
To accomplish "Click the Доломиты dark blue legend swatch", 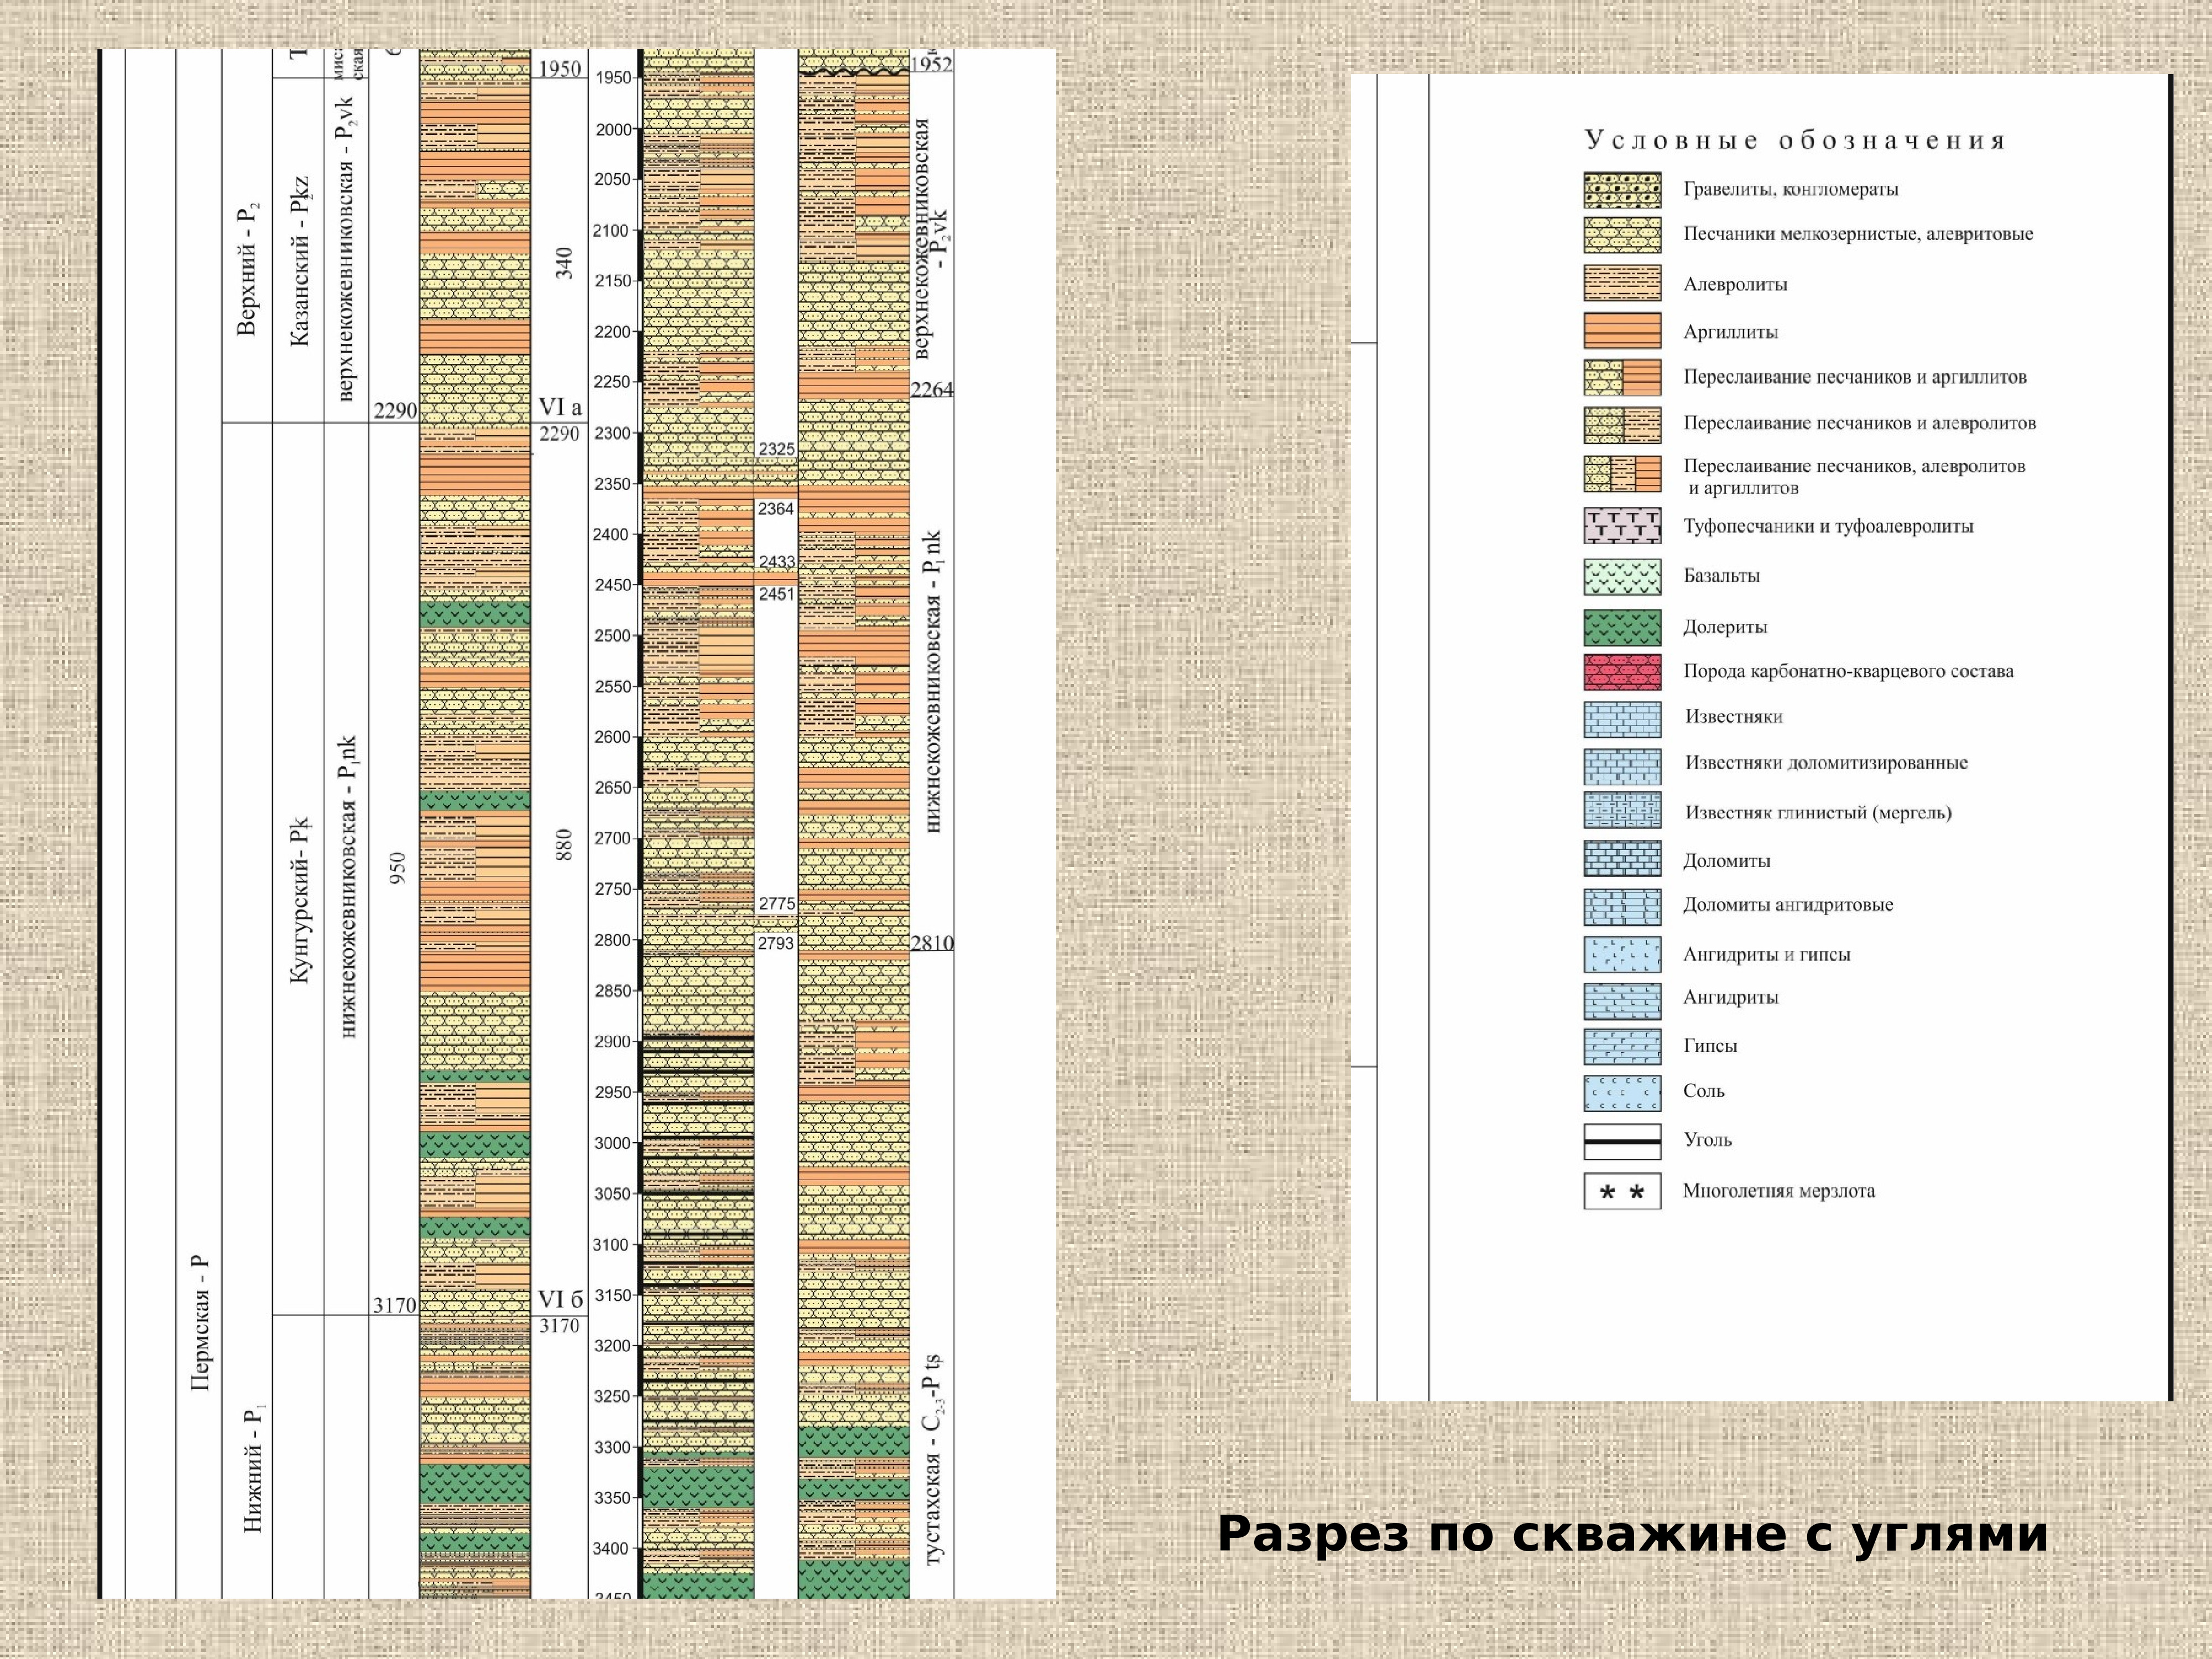I will pyautogui.click(x=1622, y=859).
